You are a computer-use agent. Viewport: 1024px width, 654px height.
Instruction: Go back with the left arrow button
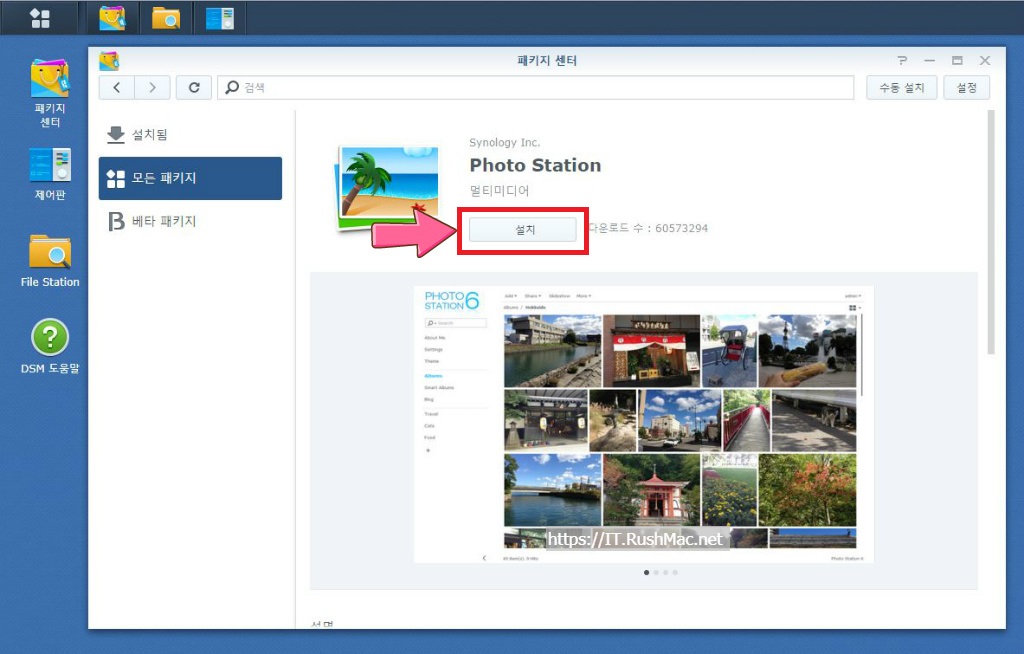click(x=117, y=88)
